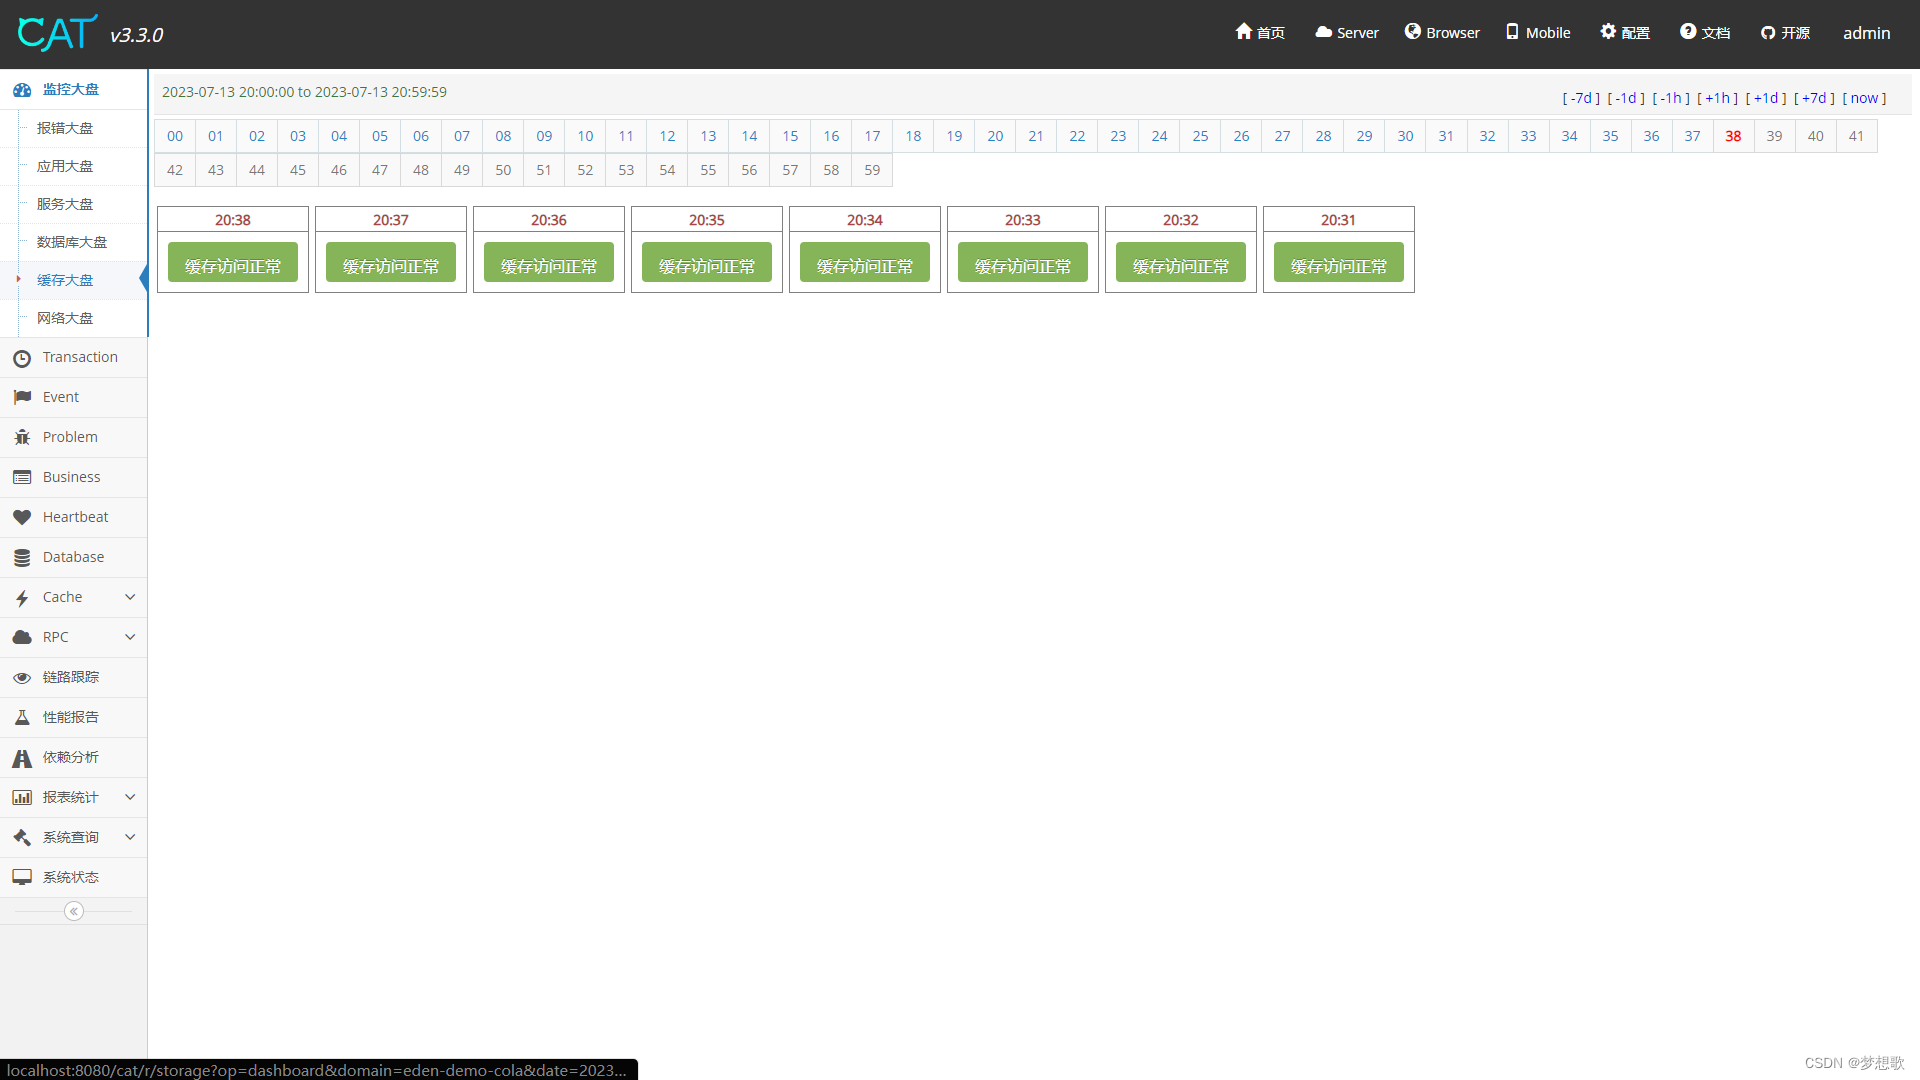Open 报错大盘 in the sidebar

(65, 128)
